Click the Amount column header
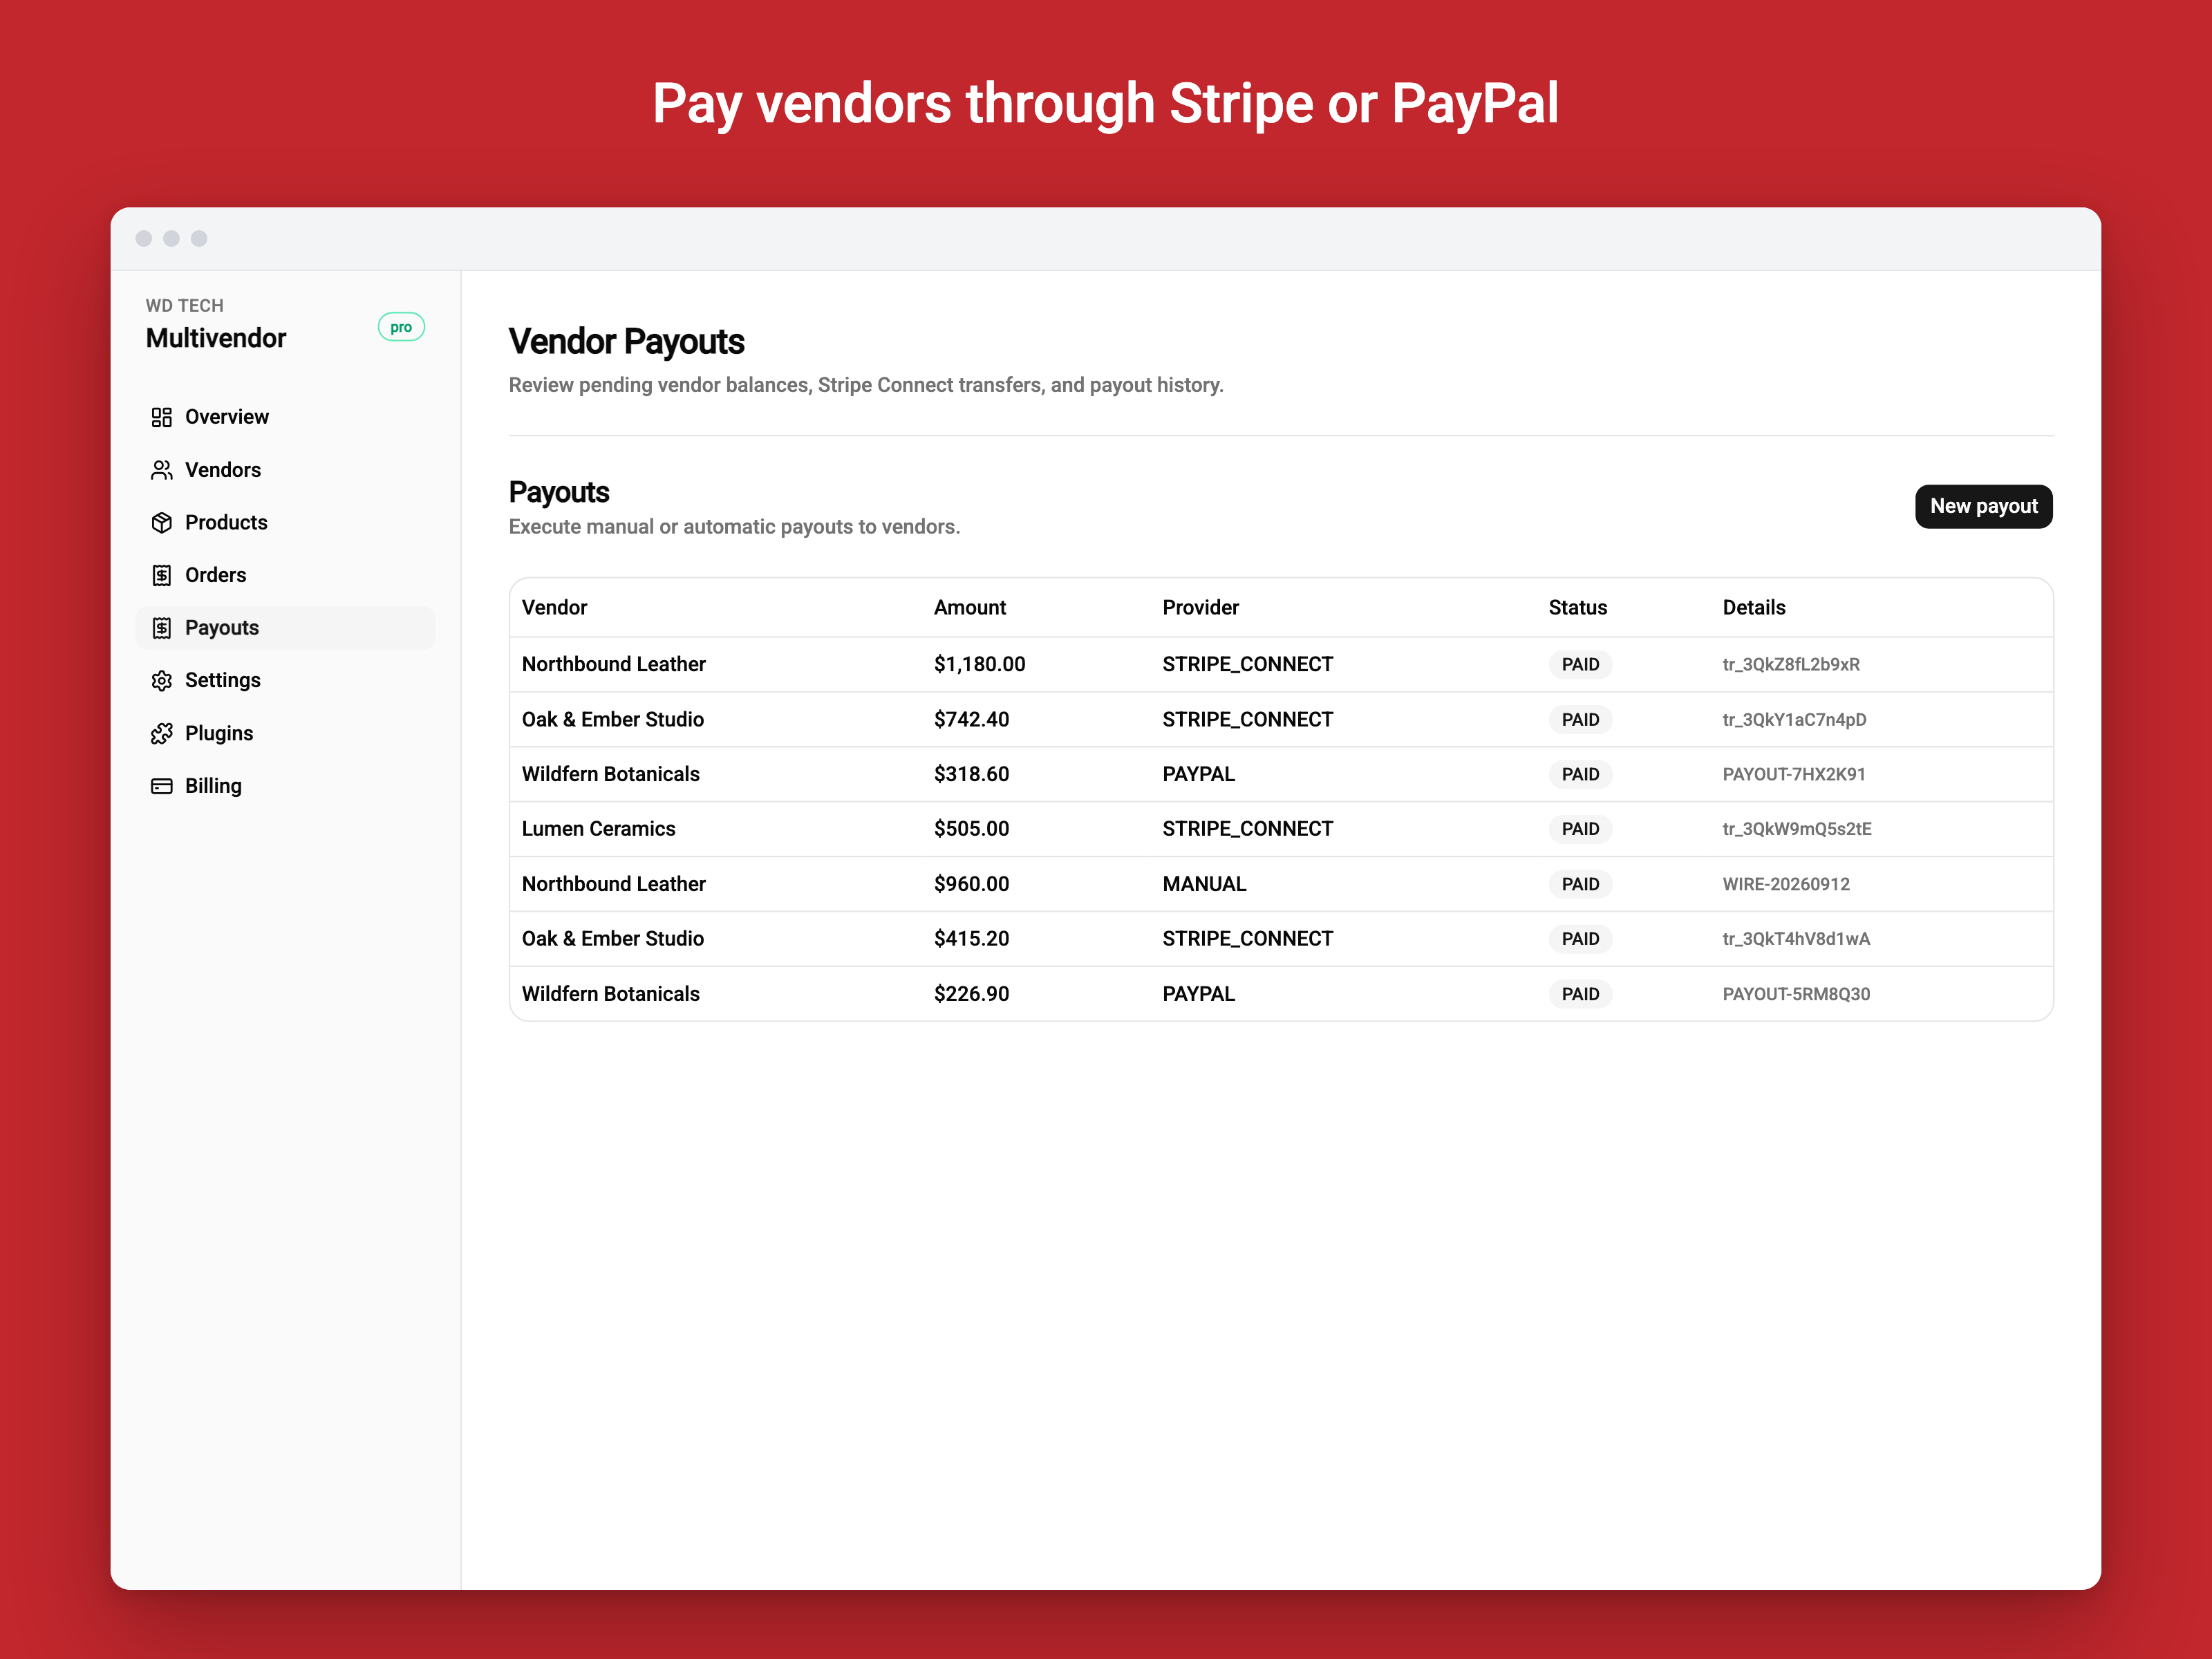 pos(969,607)
